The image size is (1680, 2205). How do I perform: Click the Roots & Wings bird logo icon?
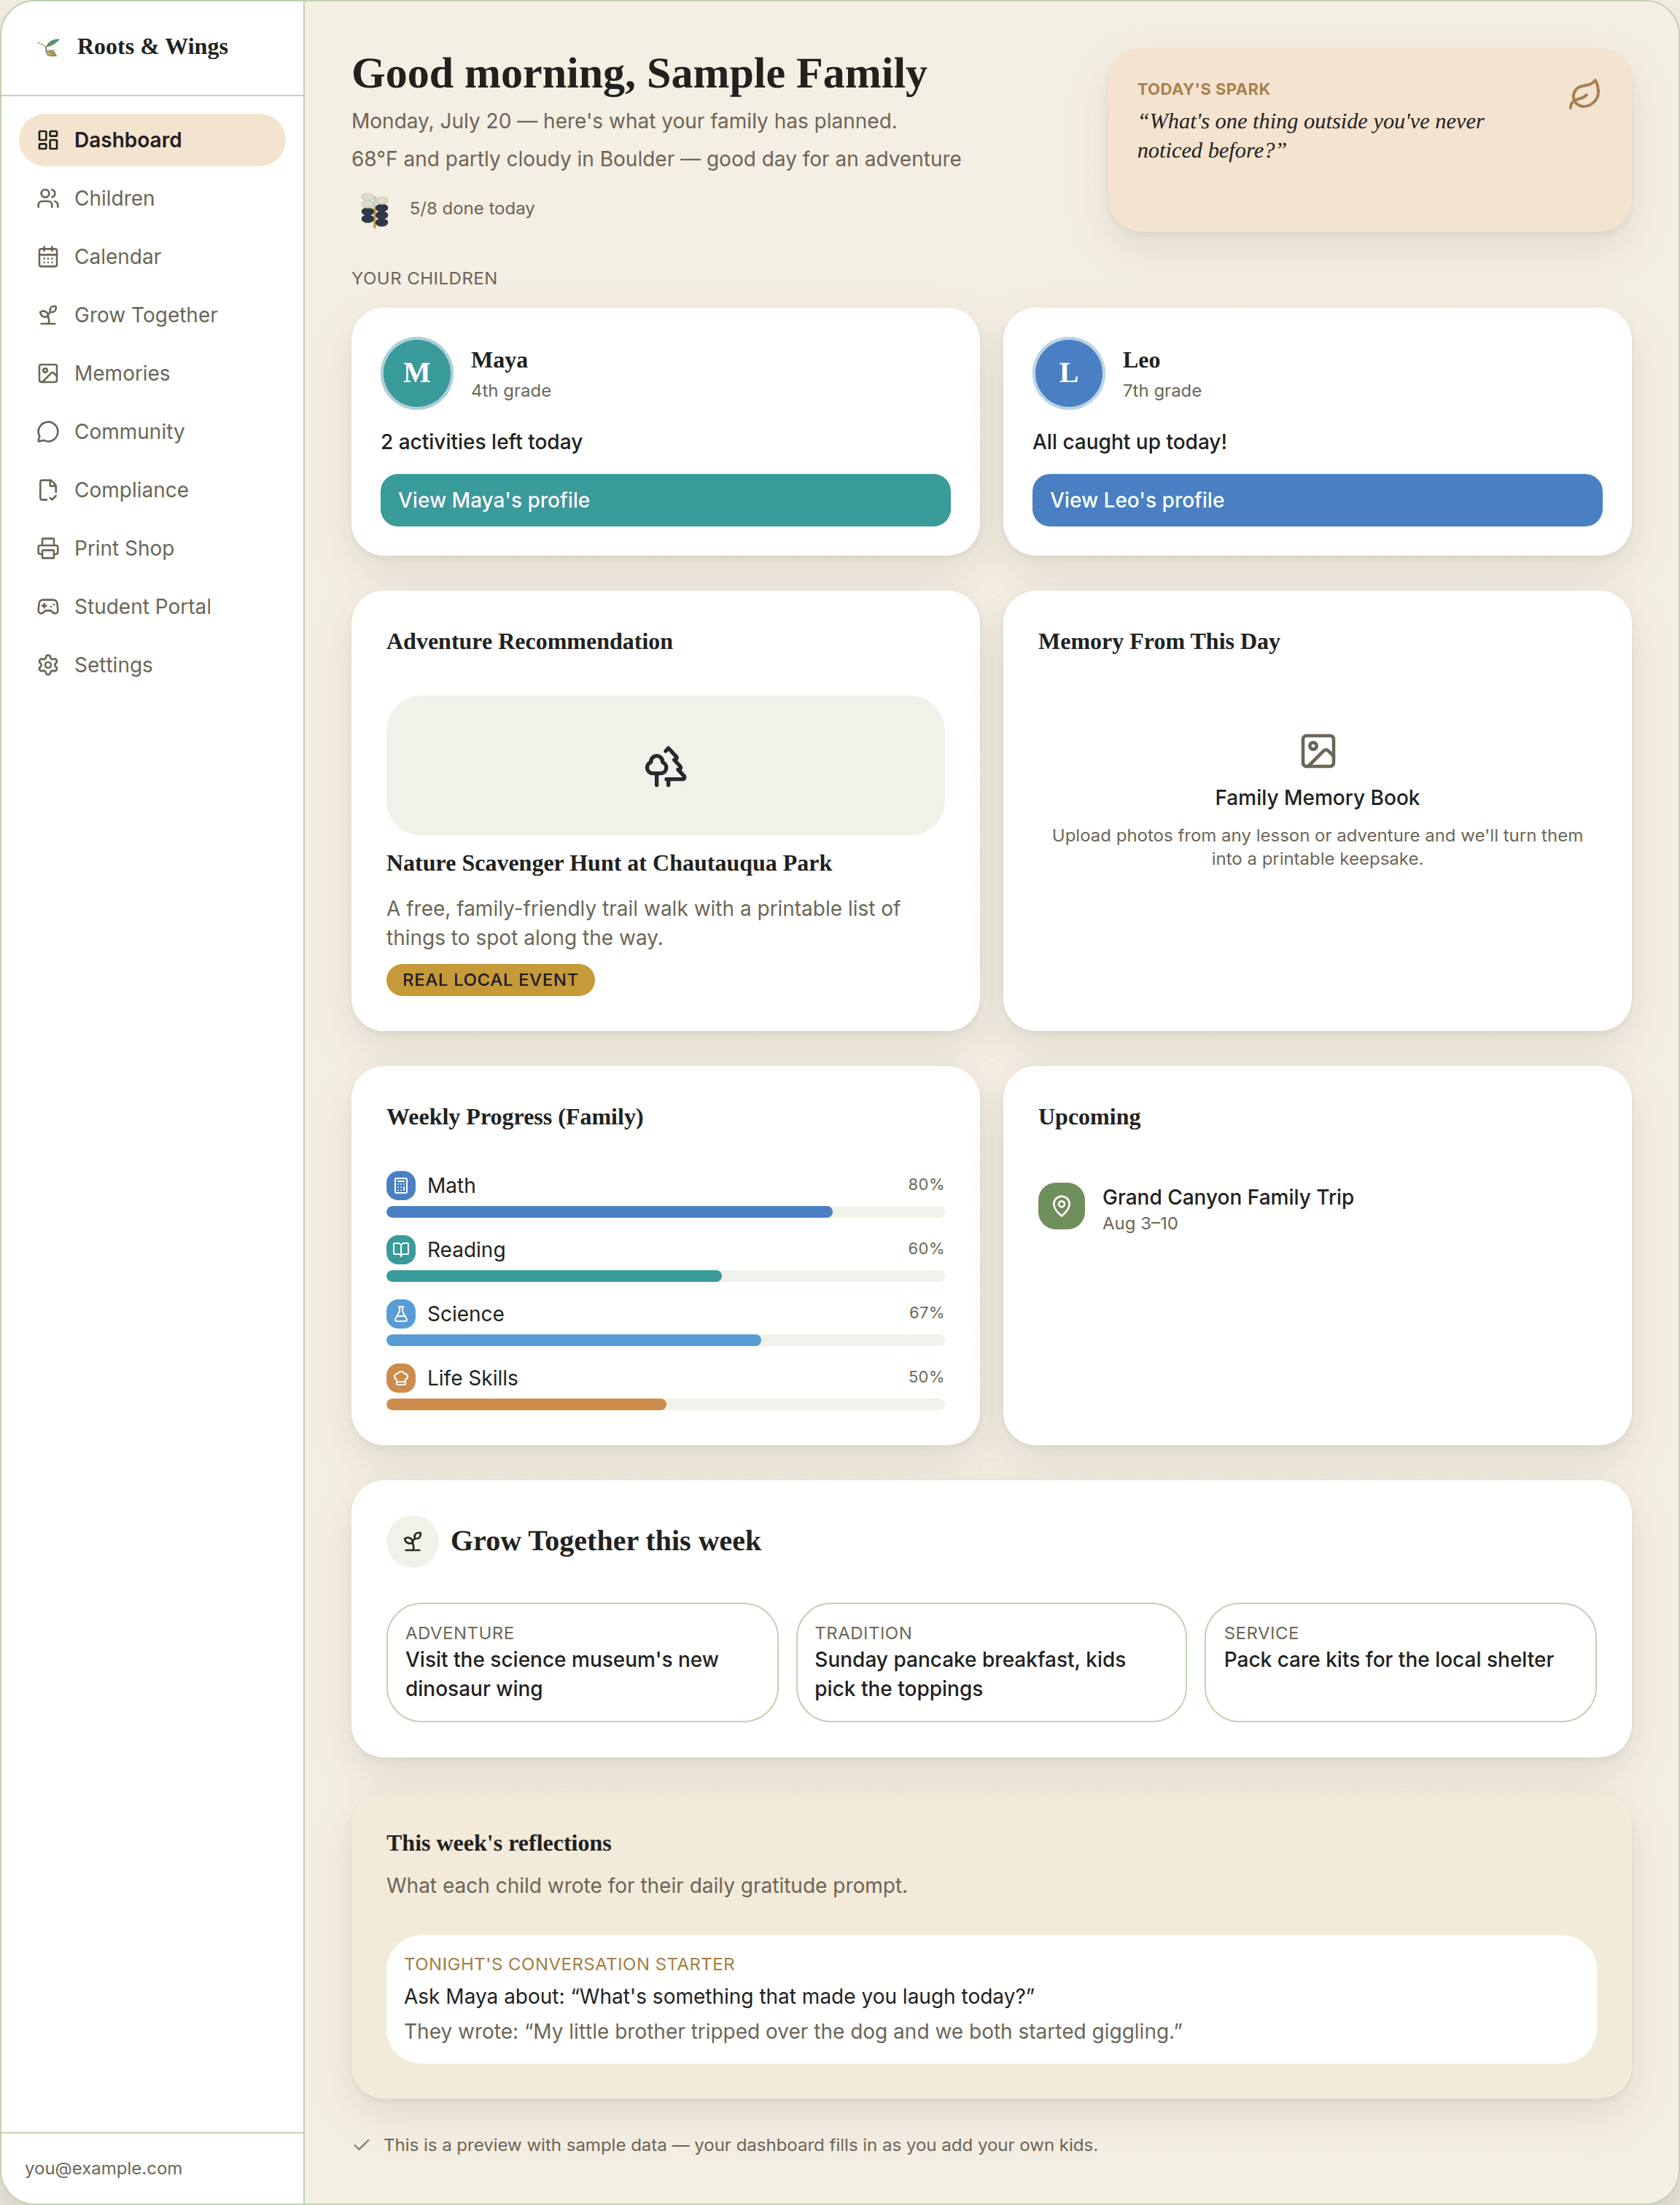[48, 47]
